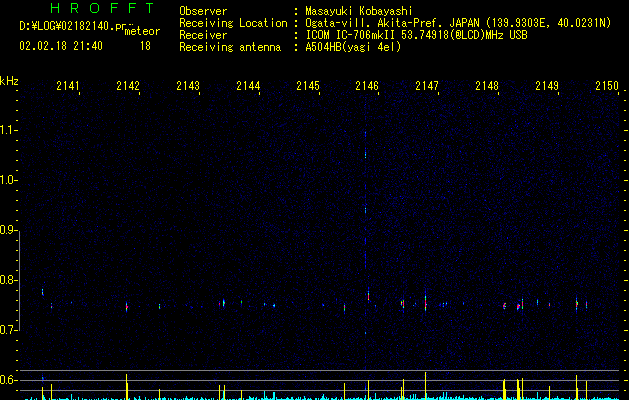Click the date stamp 02.02.18 21:40
This screenshot has width=629, height=400.
click(61, 46)
